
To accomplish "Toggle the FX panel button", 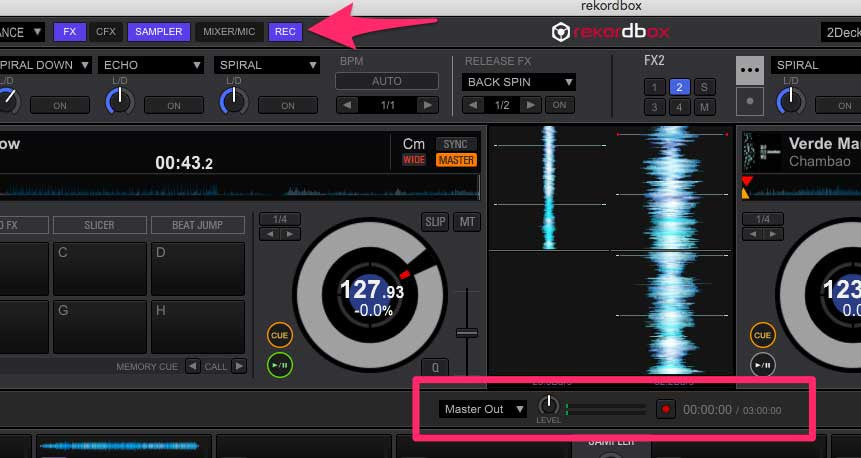I will click(x=70, y=32).
